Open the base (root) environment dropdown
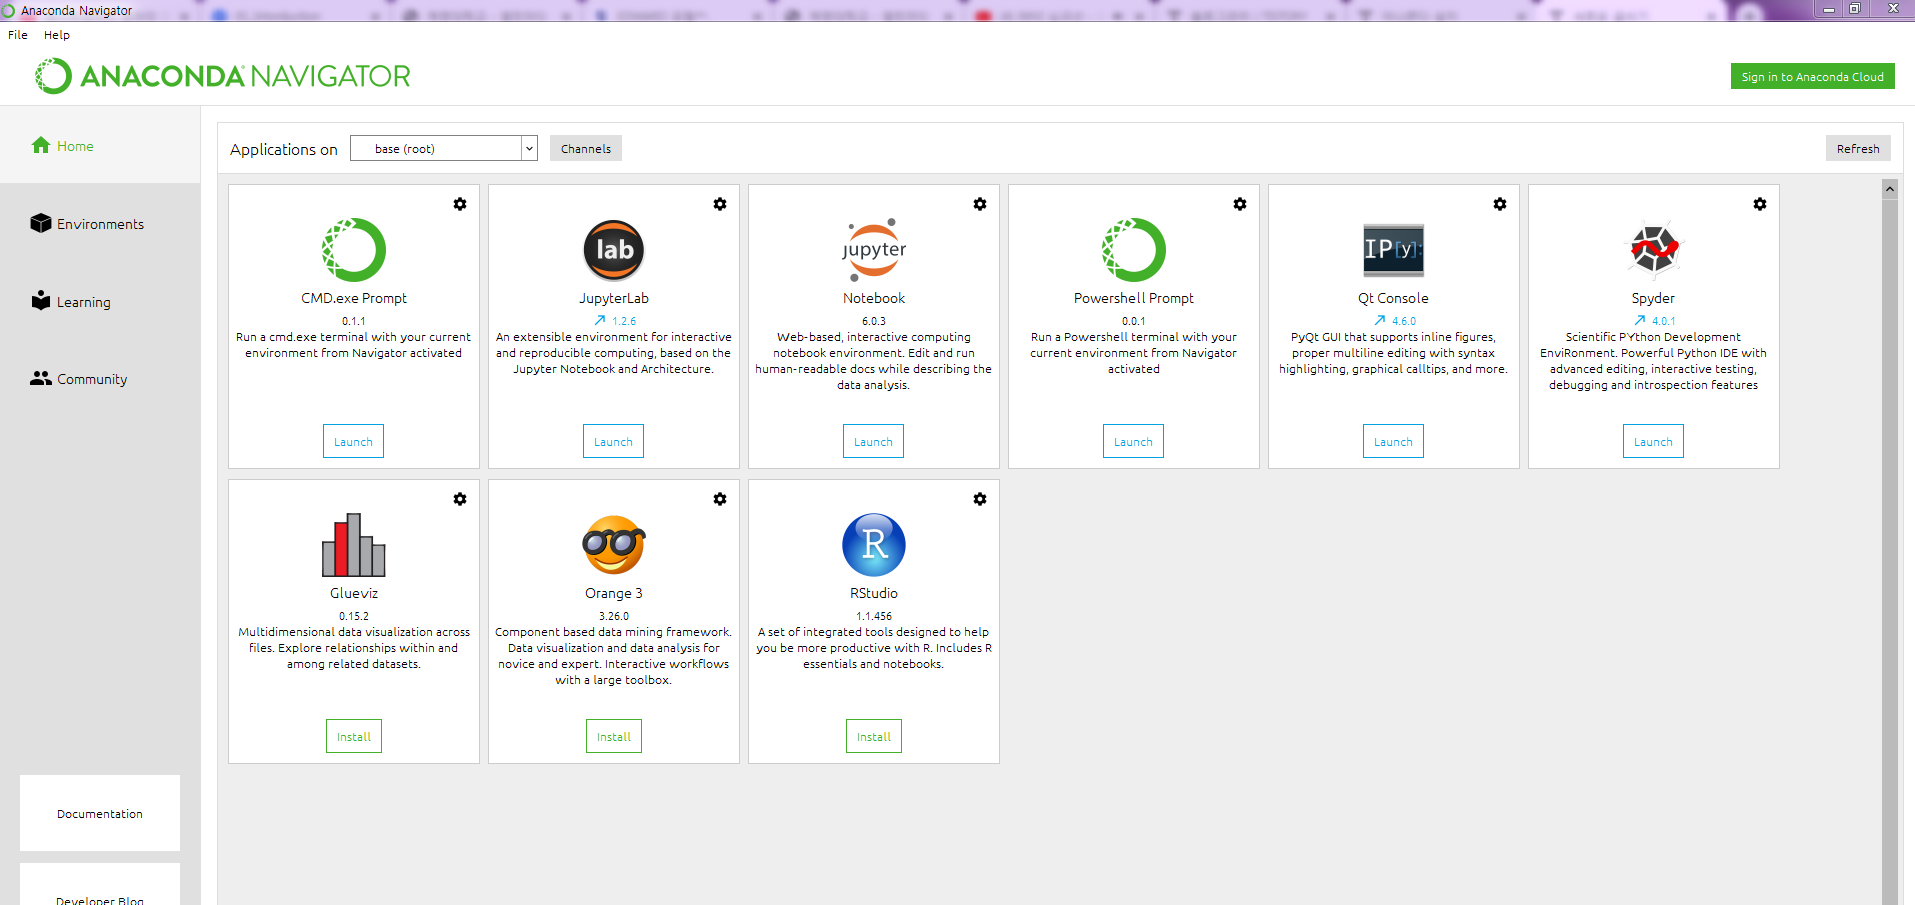 pyautogui.click(x=444, y=148)
